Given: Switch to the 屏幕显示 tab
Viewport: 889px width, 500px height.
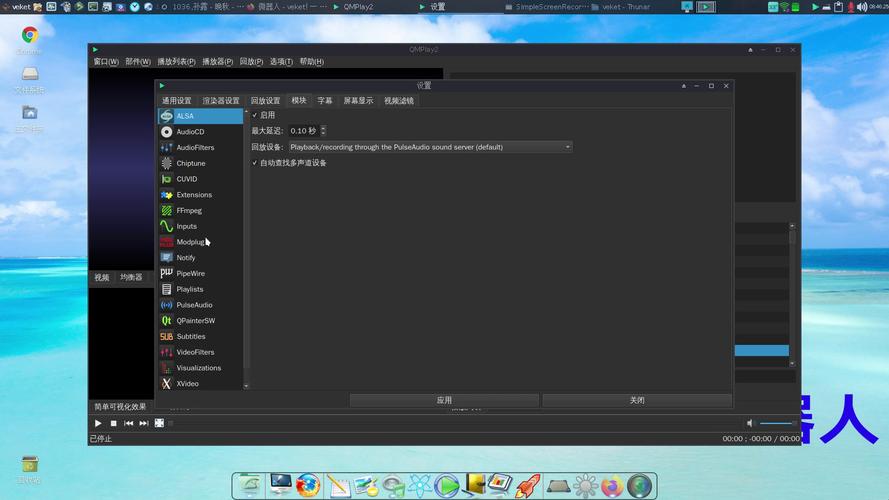Looking at the screenshot, I should [x=358, y=100].
